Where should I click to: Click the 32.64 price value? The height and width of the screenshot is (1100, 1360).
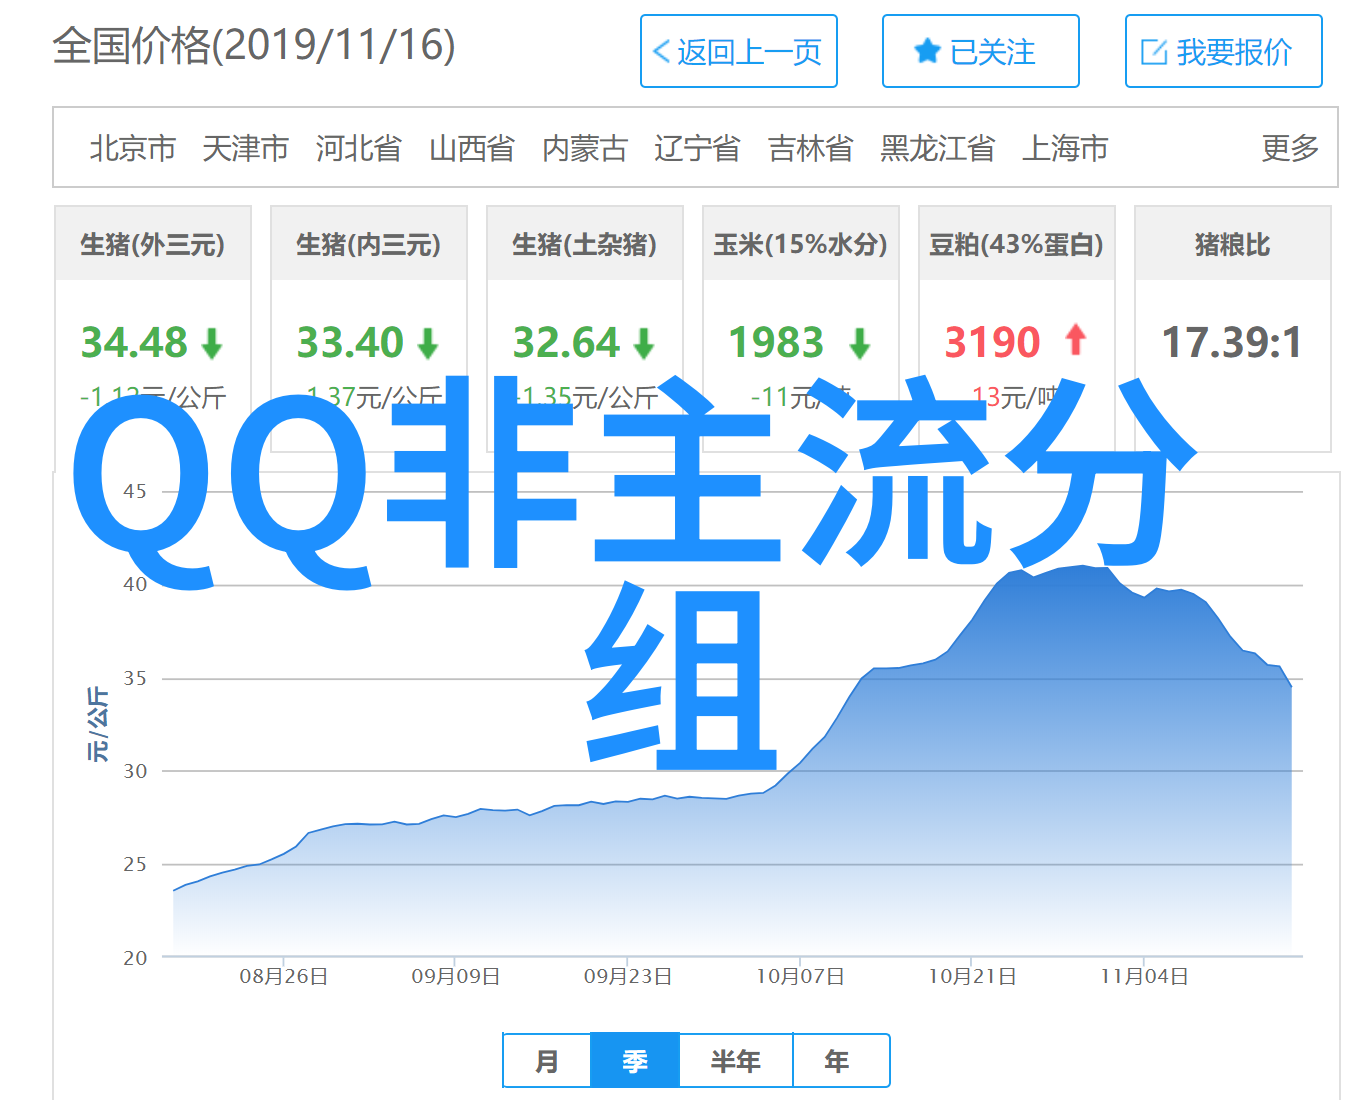tap(566, 343)
